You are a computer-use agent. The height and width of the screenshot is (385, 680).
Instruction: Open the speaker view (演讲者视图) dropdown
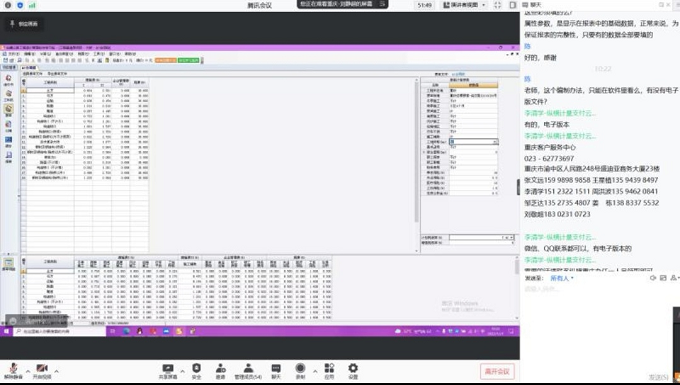(464, 5)
